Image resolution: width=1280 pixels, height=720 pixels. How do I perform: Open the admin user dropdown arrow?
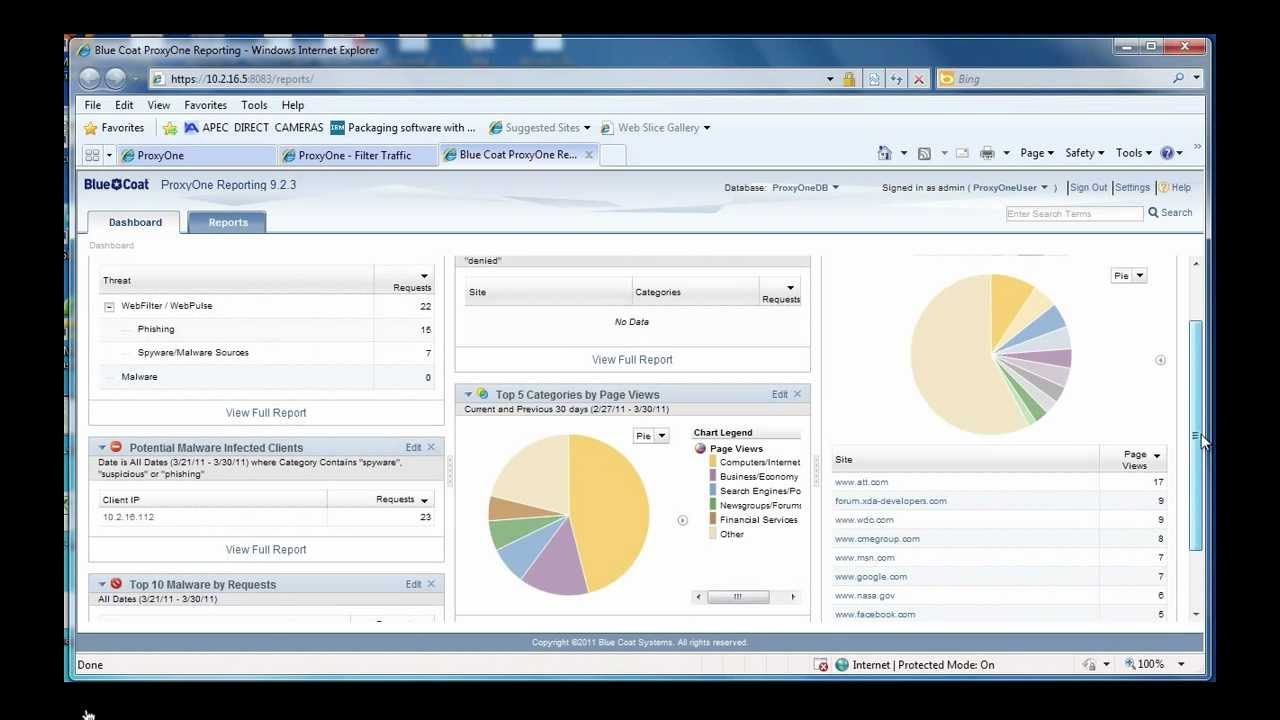pos(1044,187)
